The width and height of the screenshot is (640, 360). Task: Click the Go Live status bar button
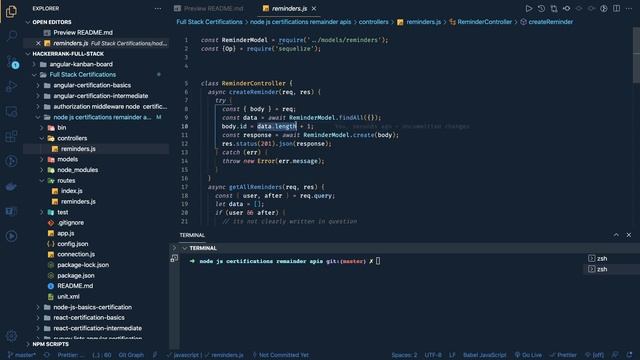pyautogui.click(x=528, y=355)
